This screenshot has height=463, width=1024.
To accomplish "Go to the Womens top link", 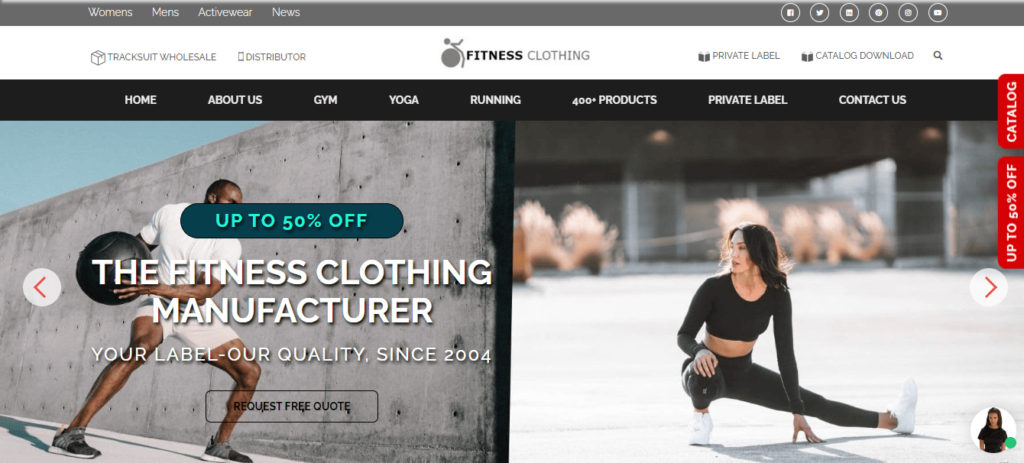I will 110,12.
